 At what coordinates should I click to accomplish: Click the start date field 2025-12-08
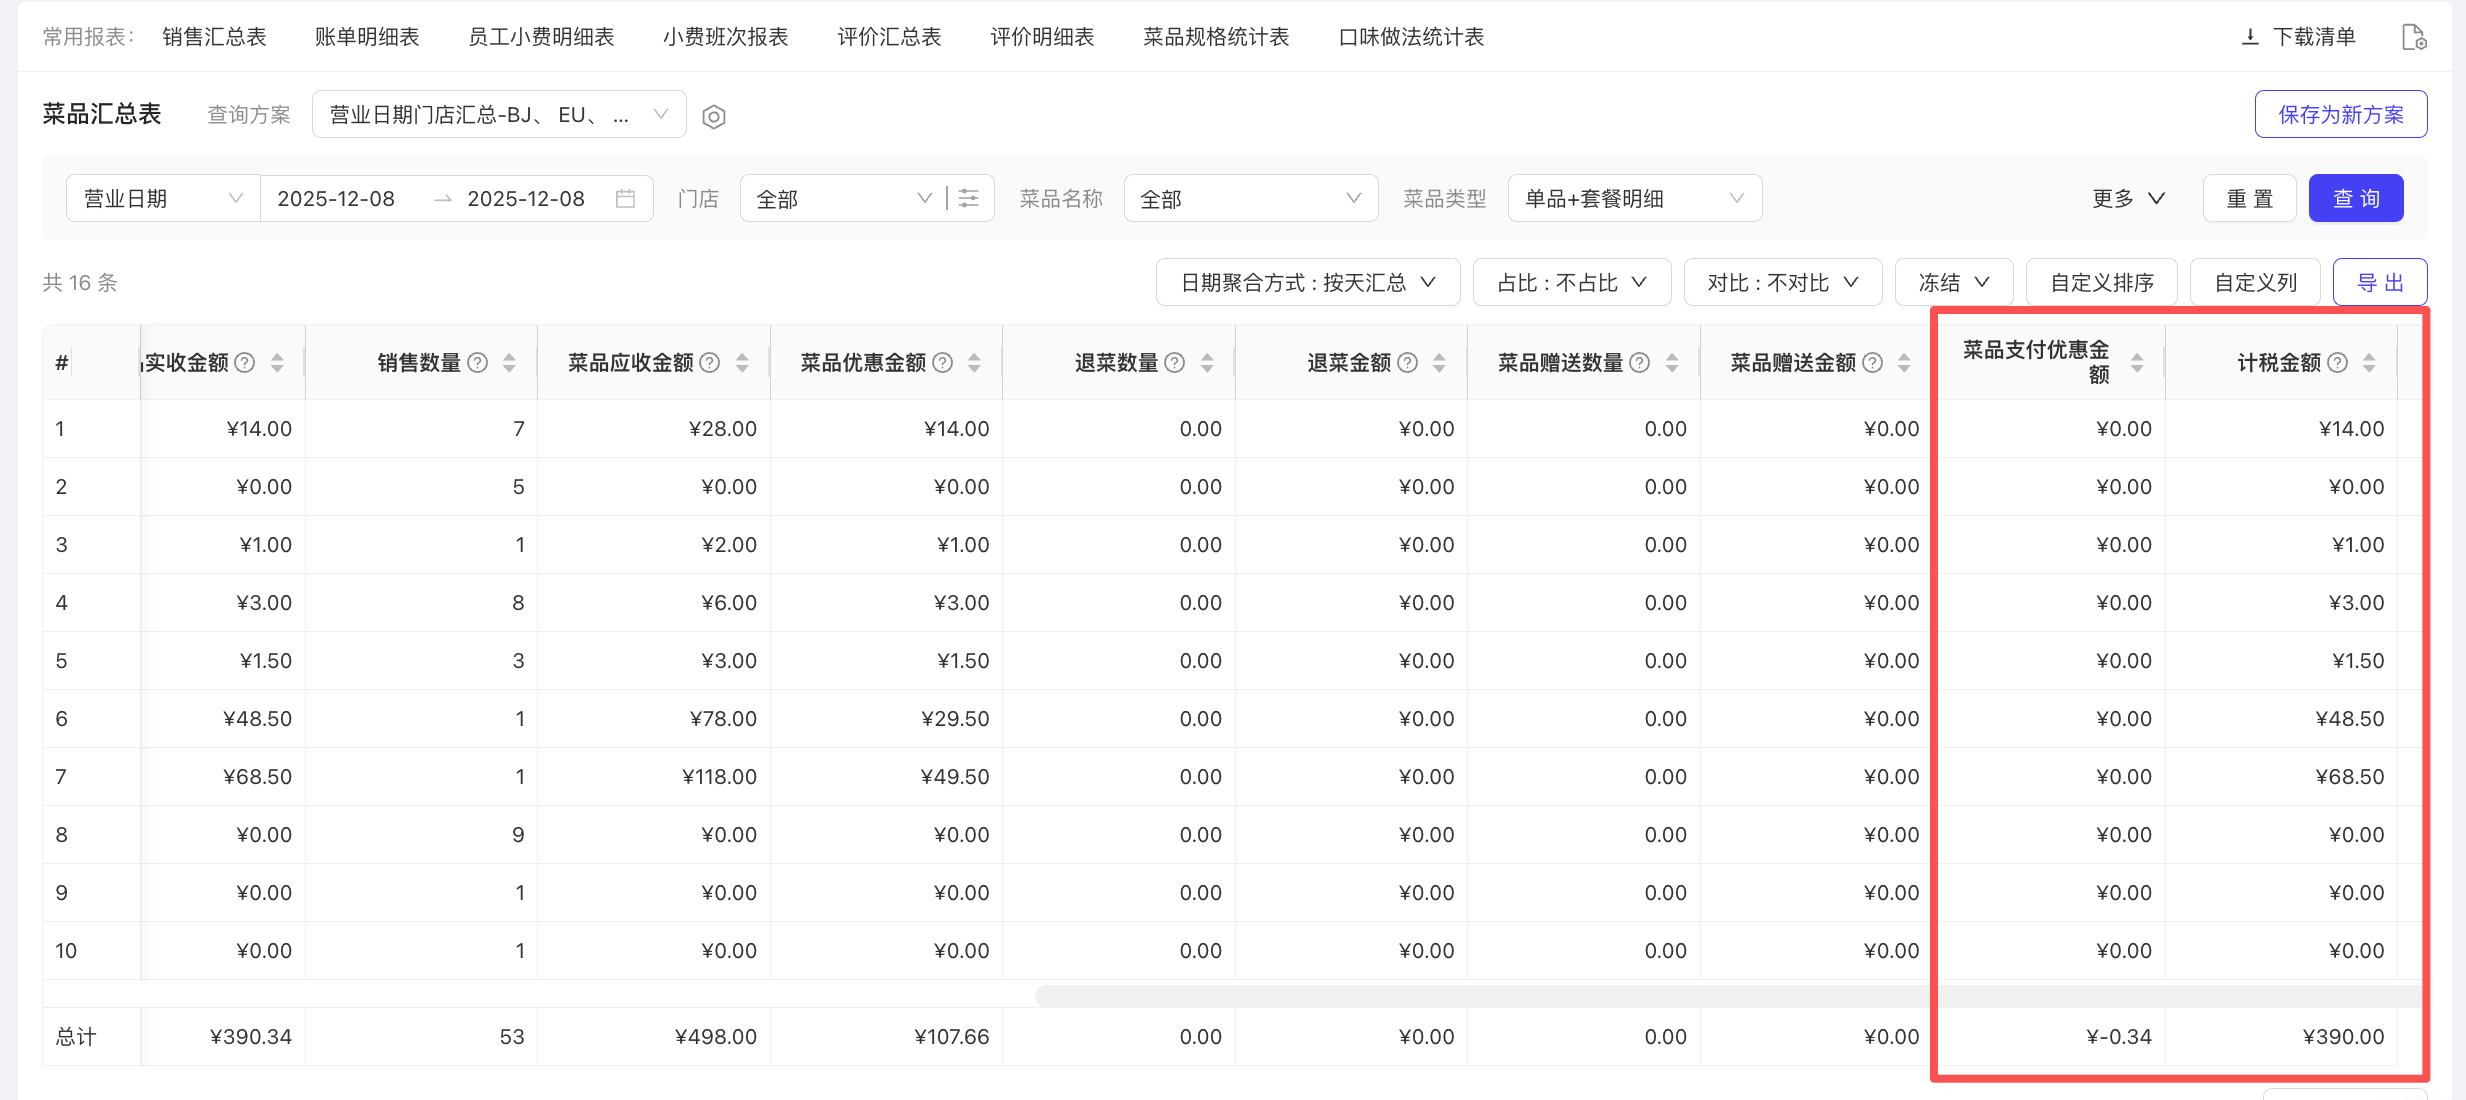pyautogui.click(x=336, y=199)
